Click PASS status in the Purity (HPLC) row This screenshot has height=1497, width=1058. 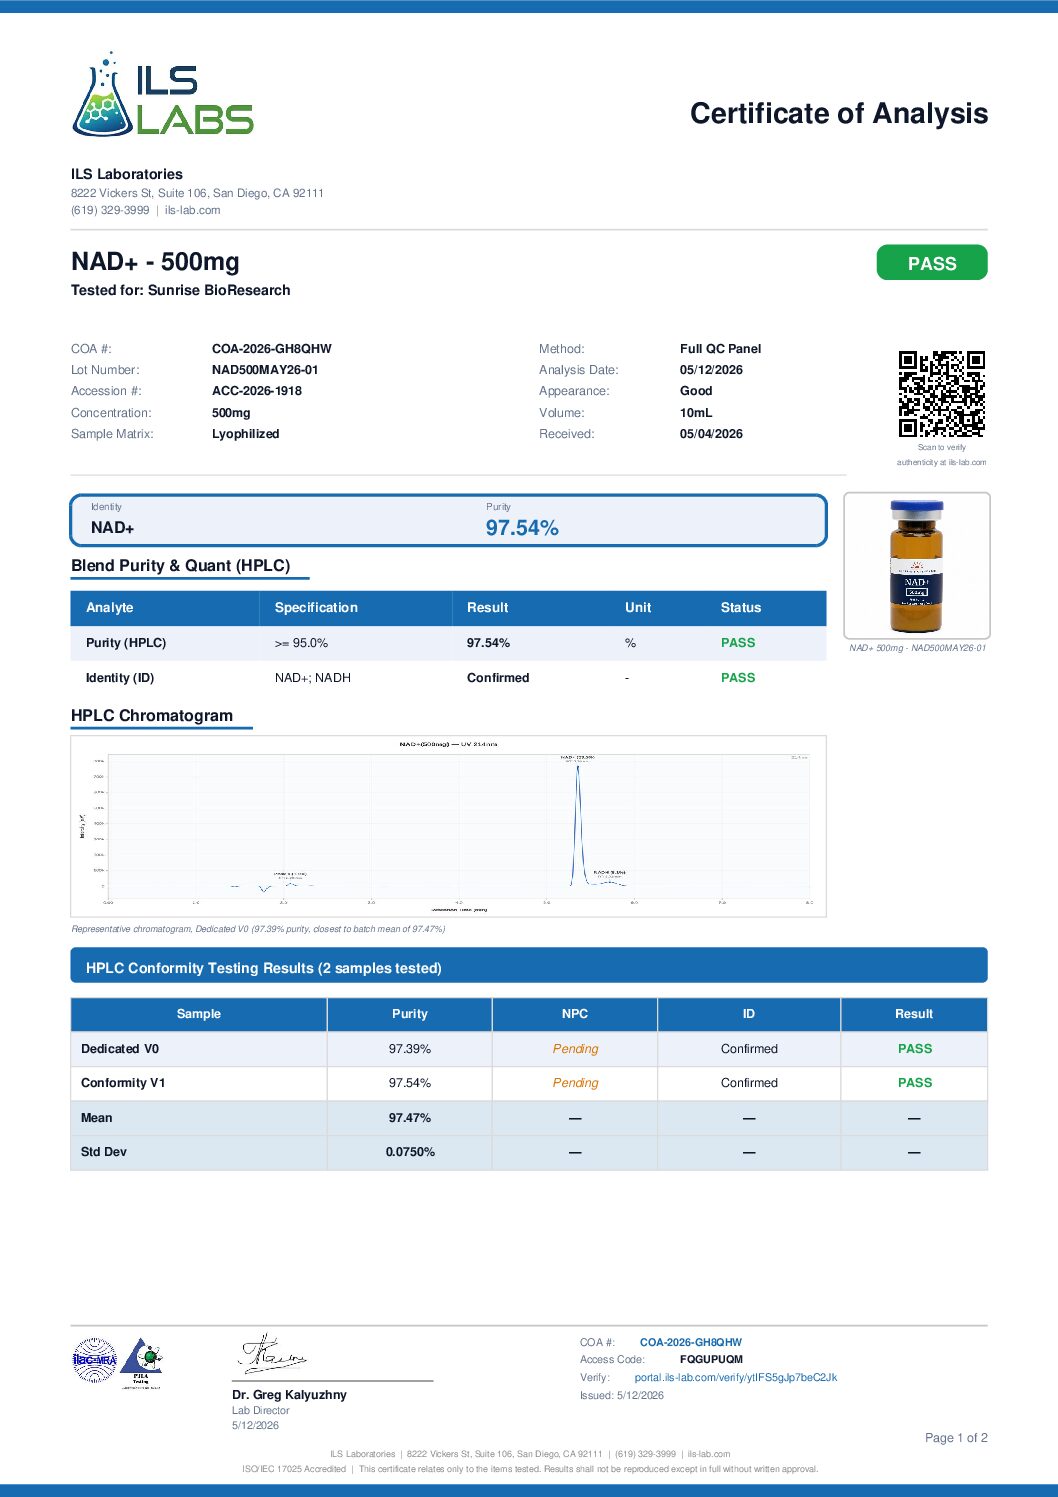click(x=738, y=643)
